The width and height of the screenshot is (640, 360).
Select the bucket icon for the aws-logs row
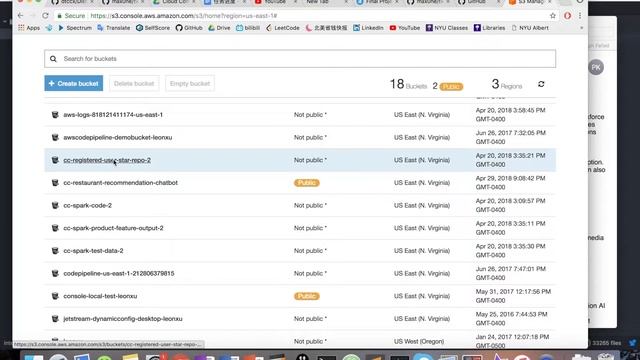[55, 115]
